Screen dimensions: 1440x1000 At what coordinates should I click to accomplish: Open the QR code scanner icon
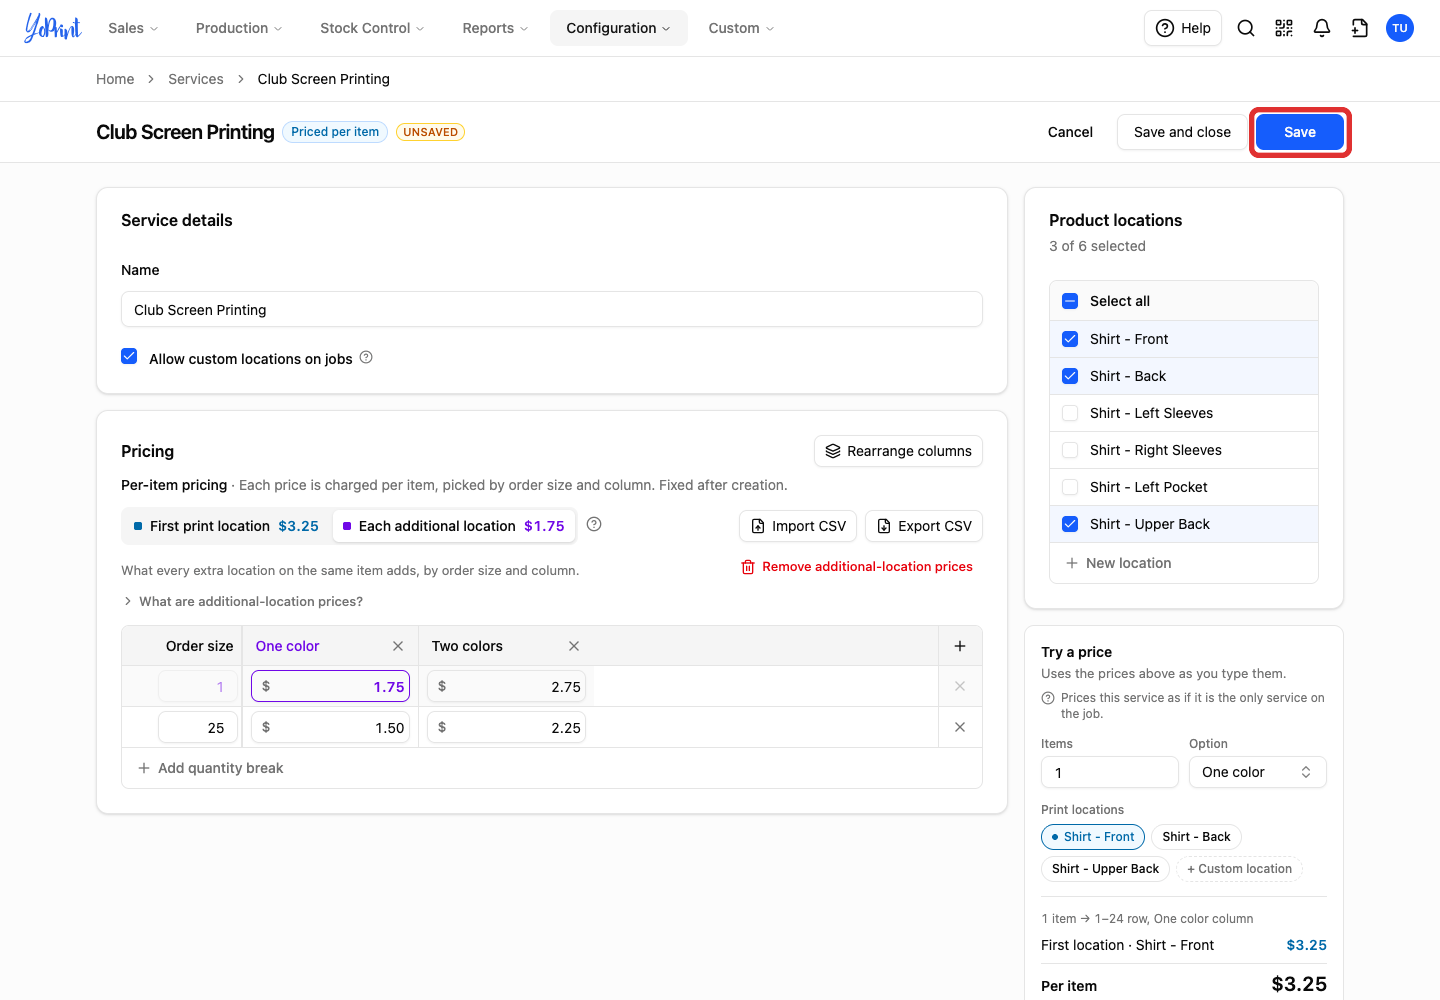(1284, 28)
